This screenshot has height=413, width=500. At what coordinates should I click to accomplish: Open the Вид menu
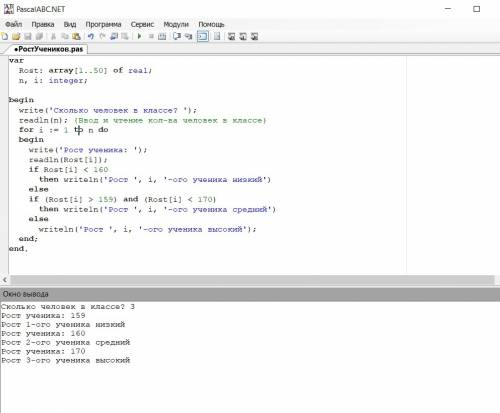click(70, 24)
